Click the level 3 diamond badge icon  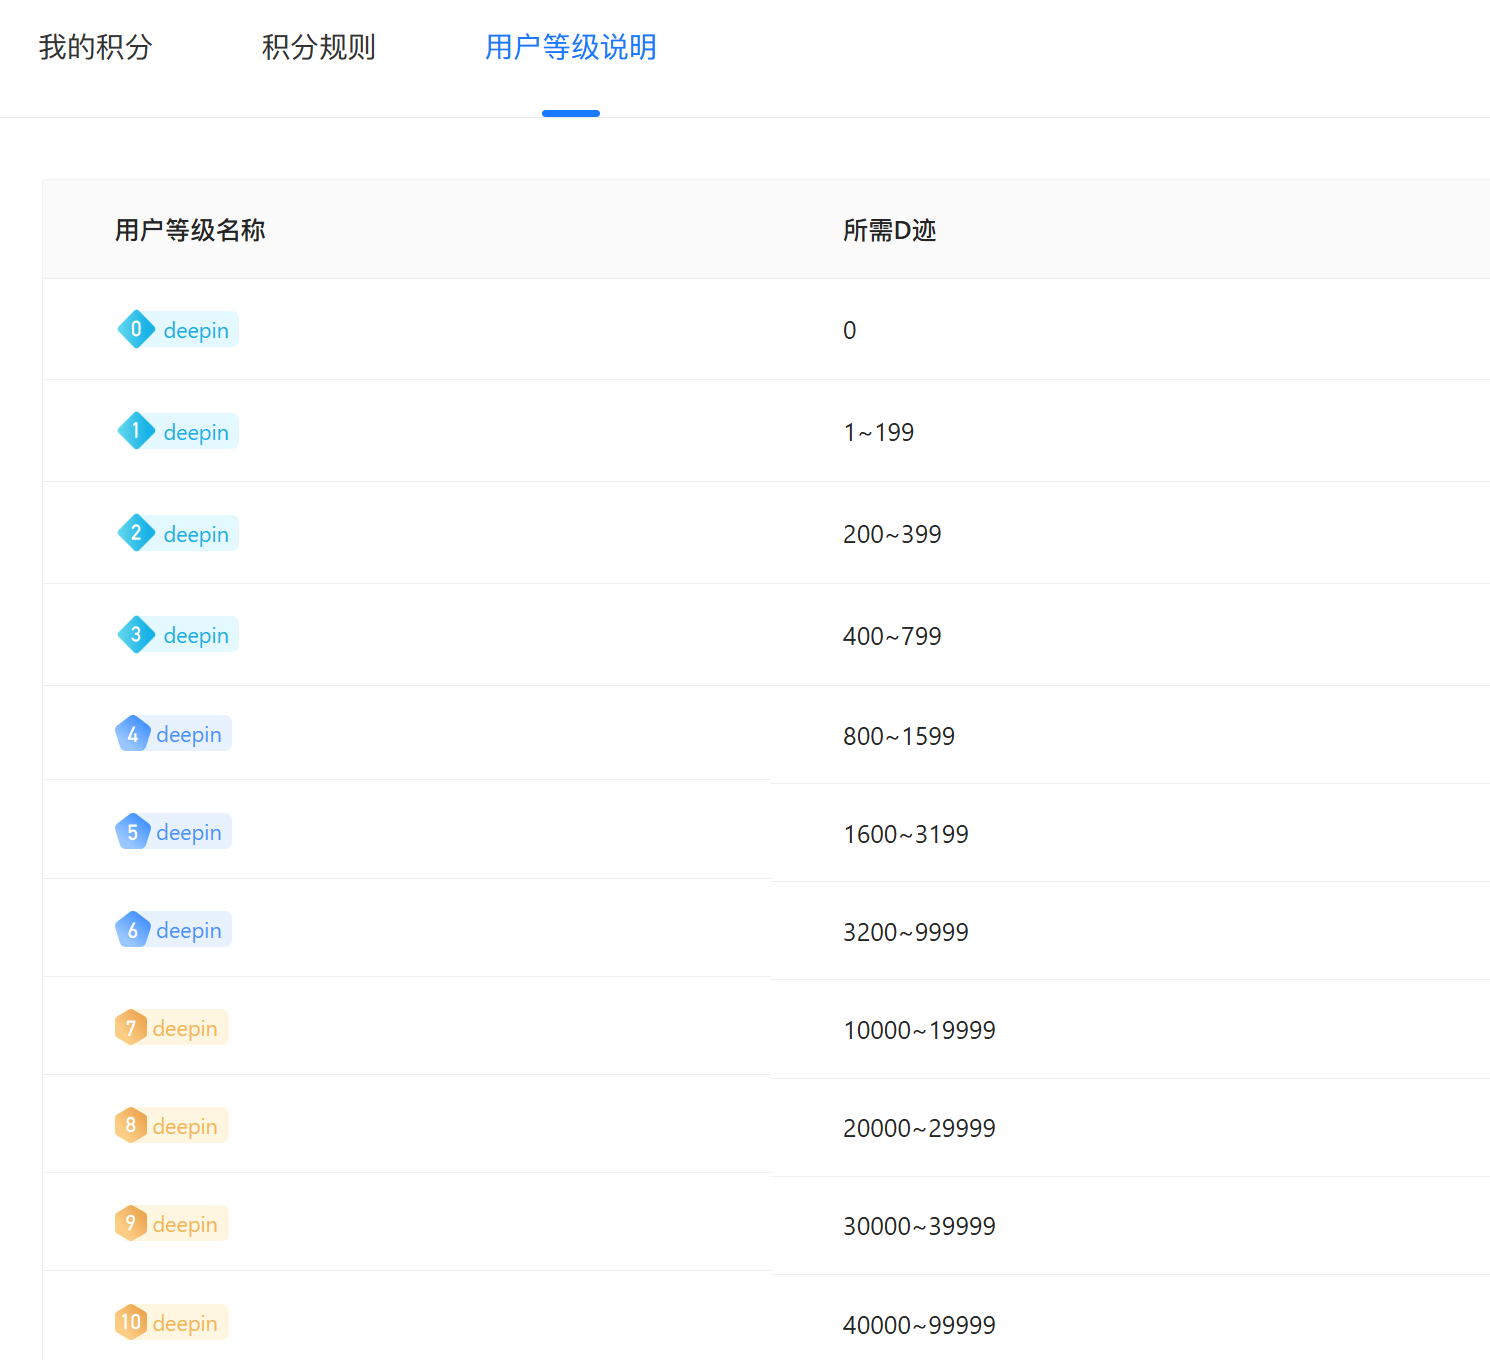tap(136, 634)
